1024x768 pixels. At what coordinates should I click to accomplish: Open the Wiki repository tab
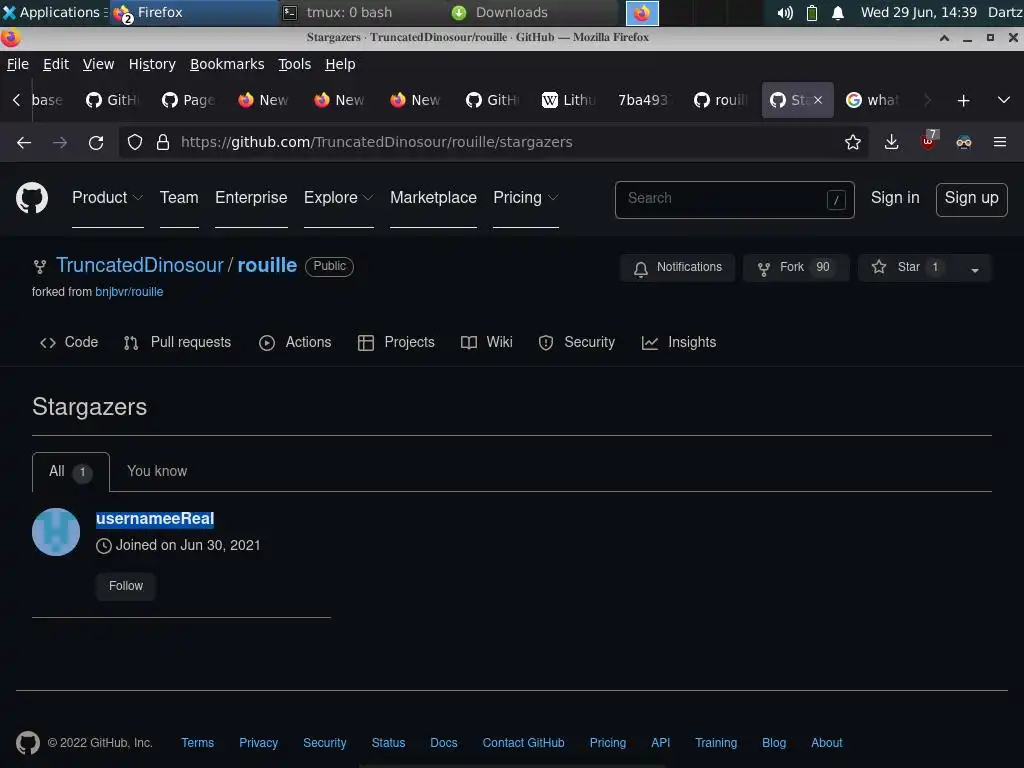click(x=487, y=342)
